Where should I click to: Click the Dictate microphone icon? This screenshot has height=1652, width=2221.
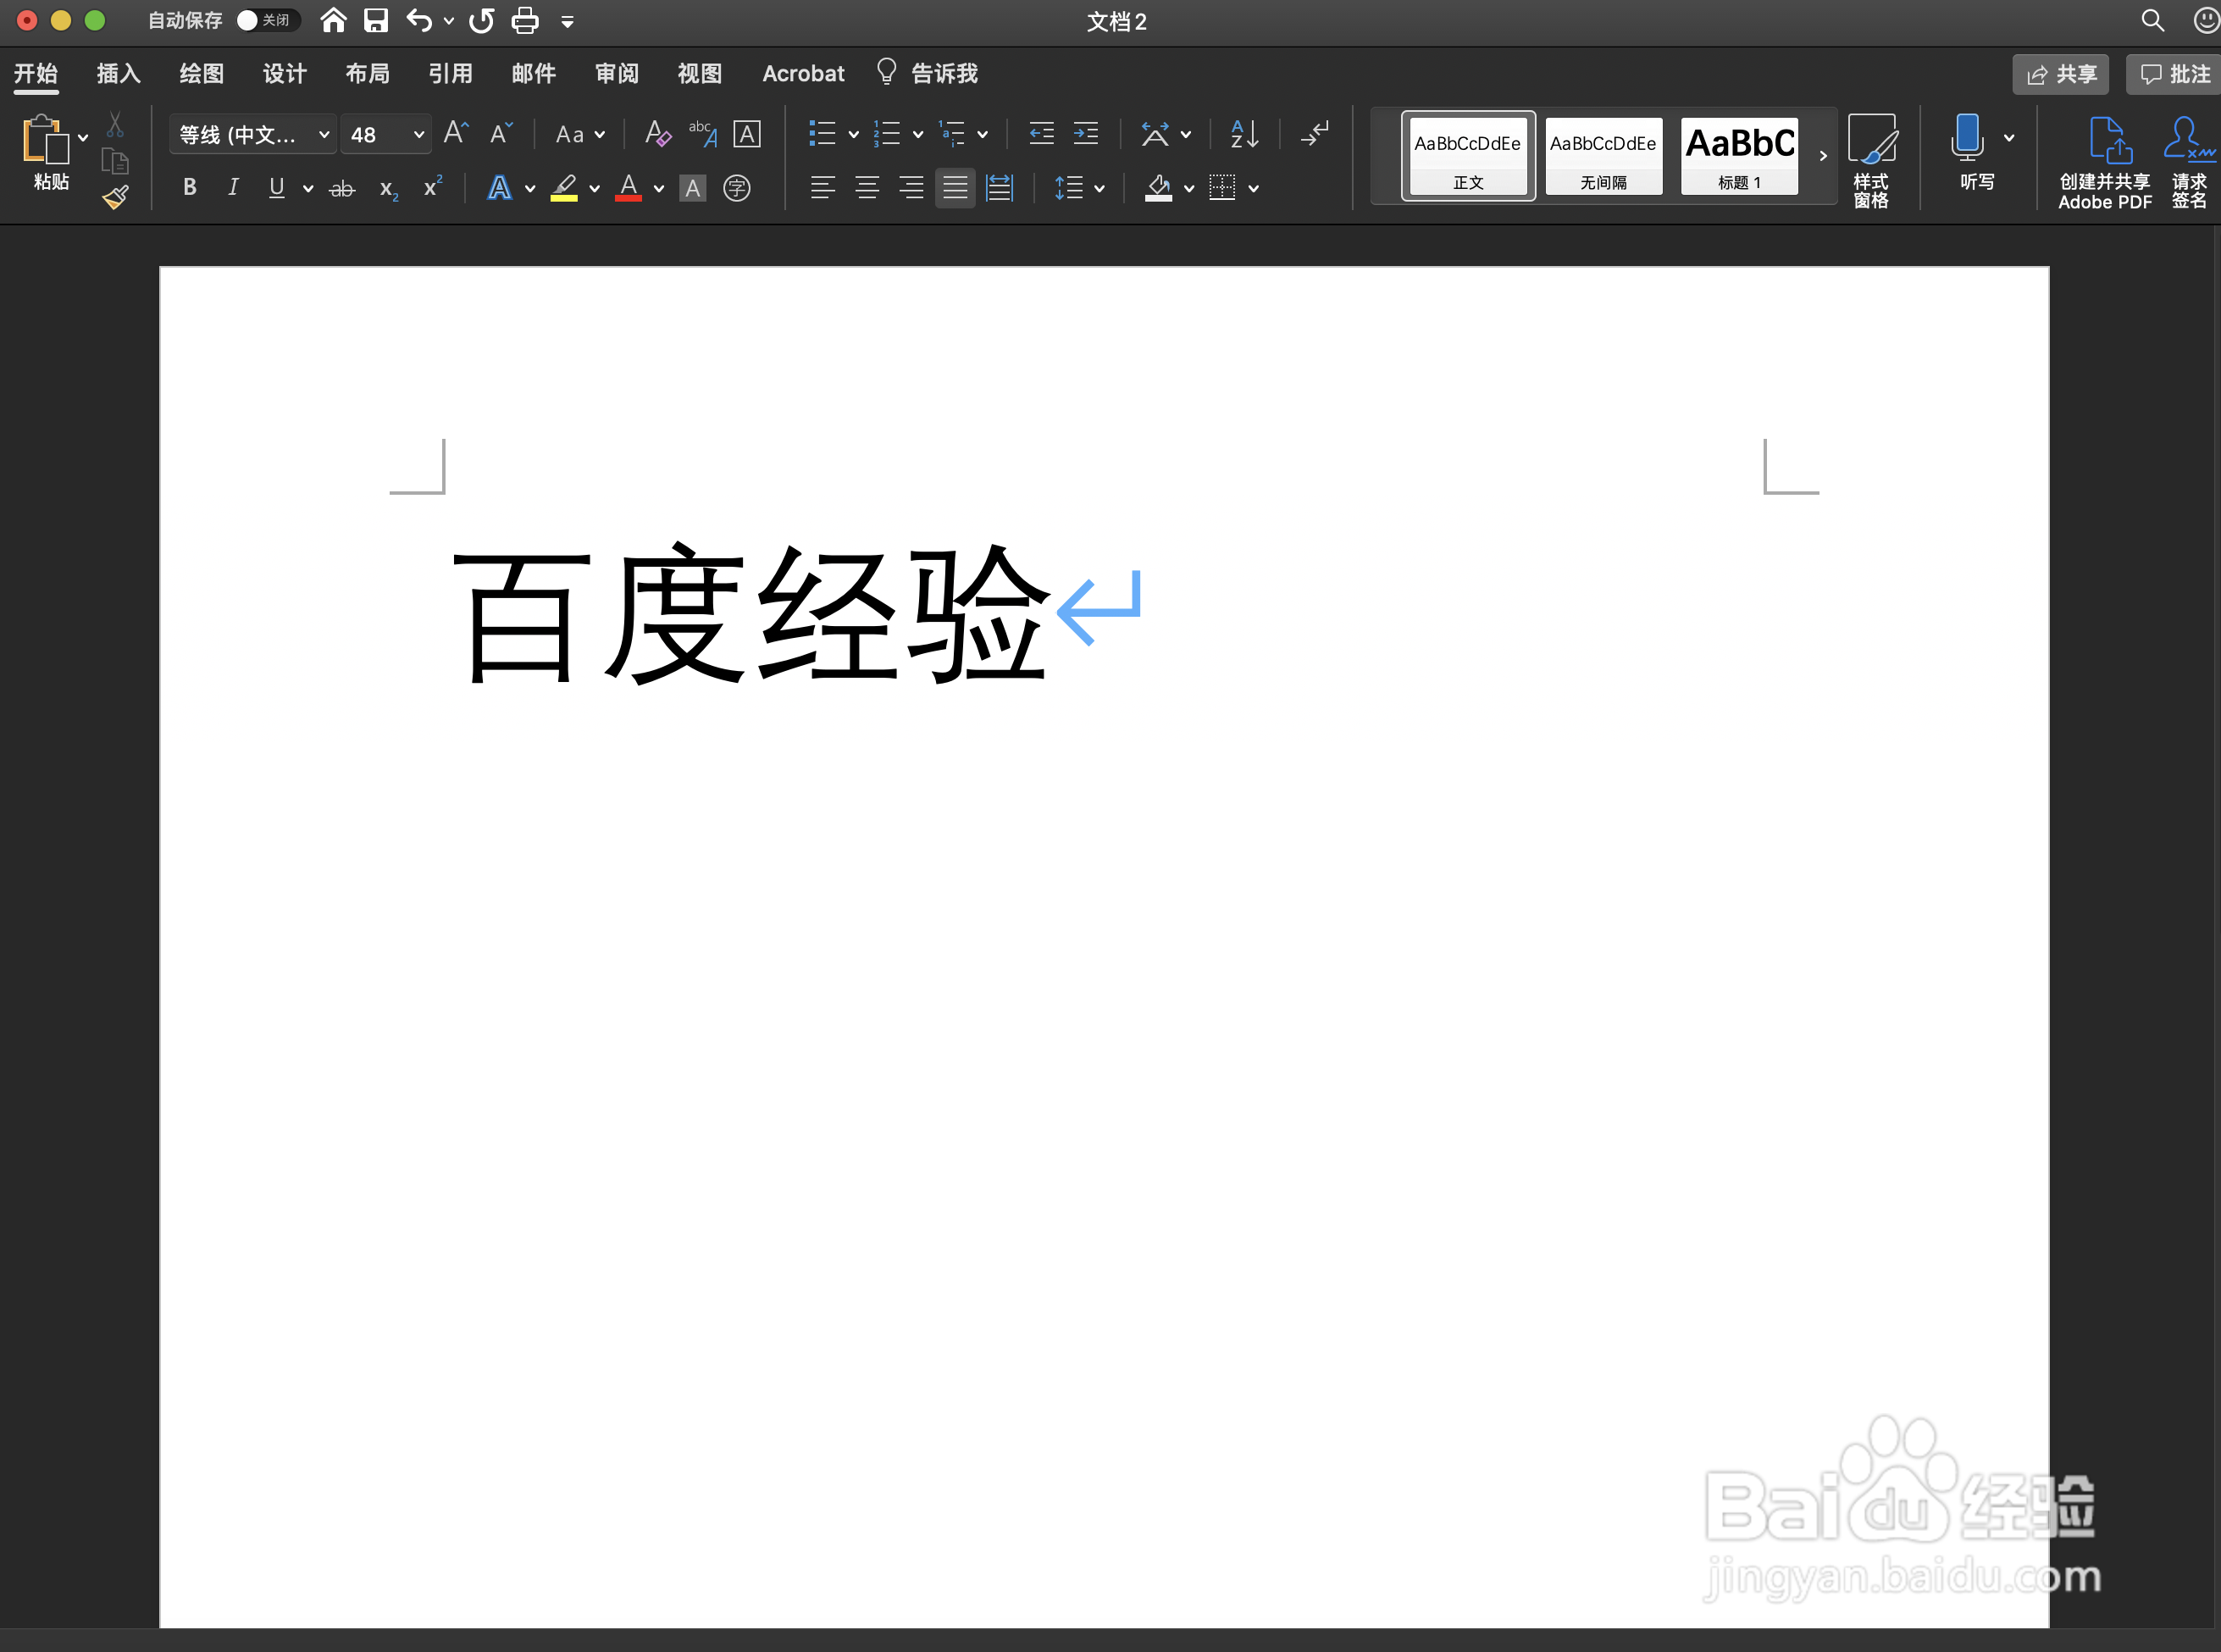pos(1967,138)
